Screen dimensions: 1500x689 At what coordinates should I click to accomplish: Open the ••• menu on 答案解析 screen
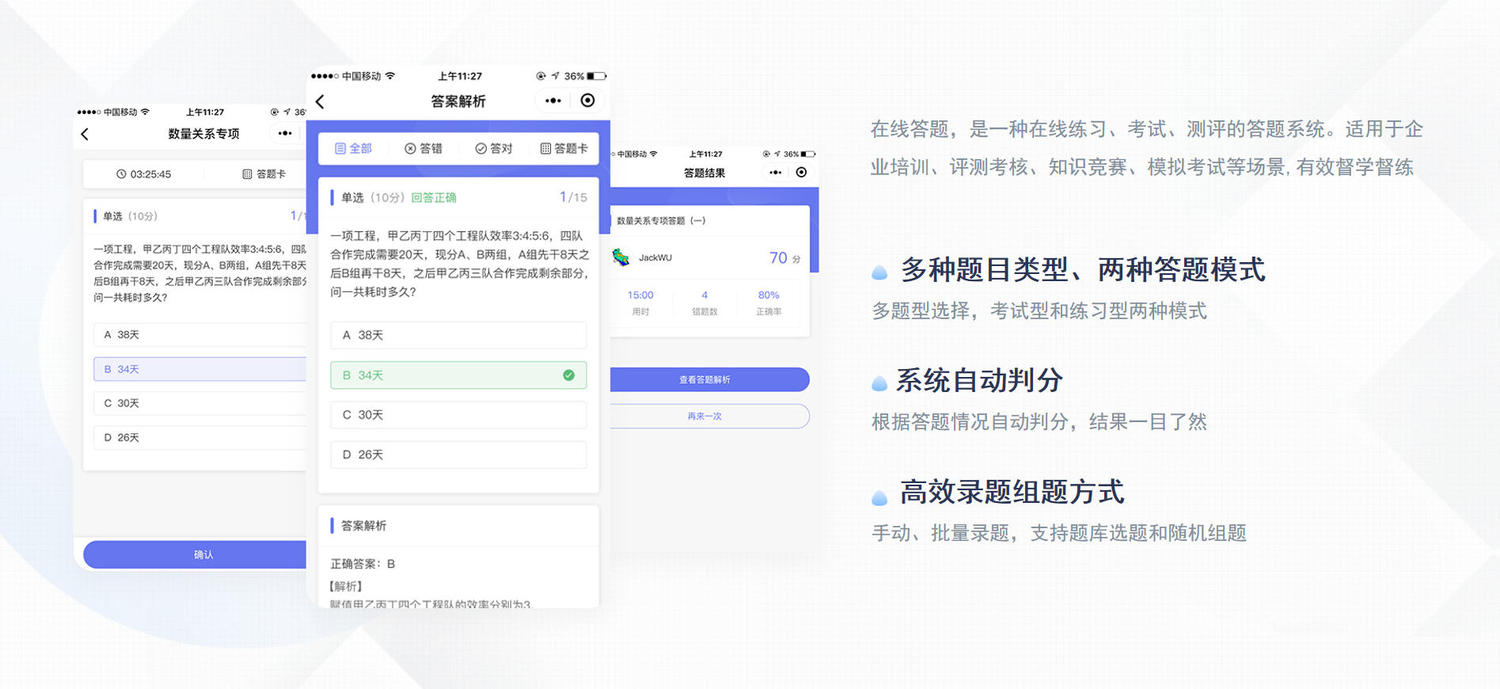553,101
